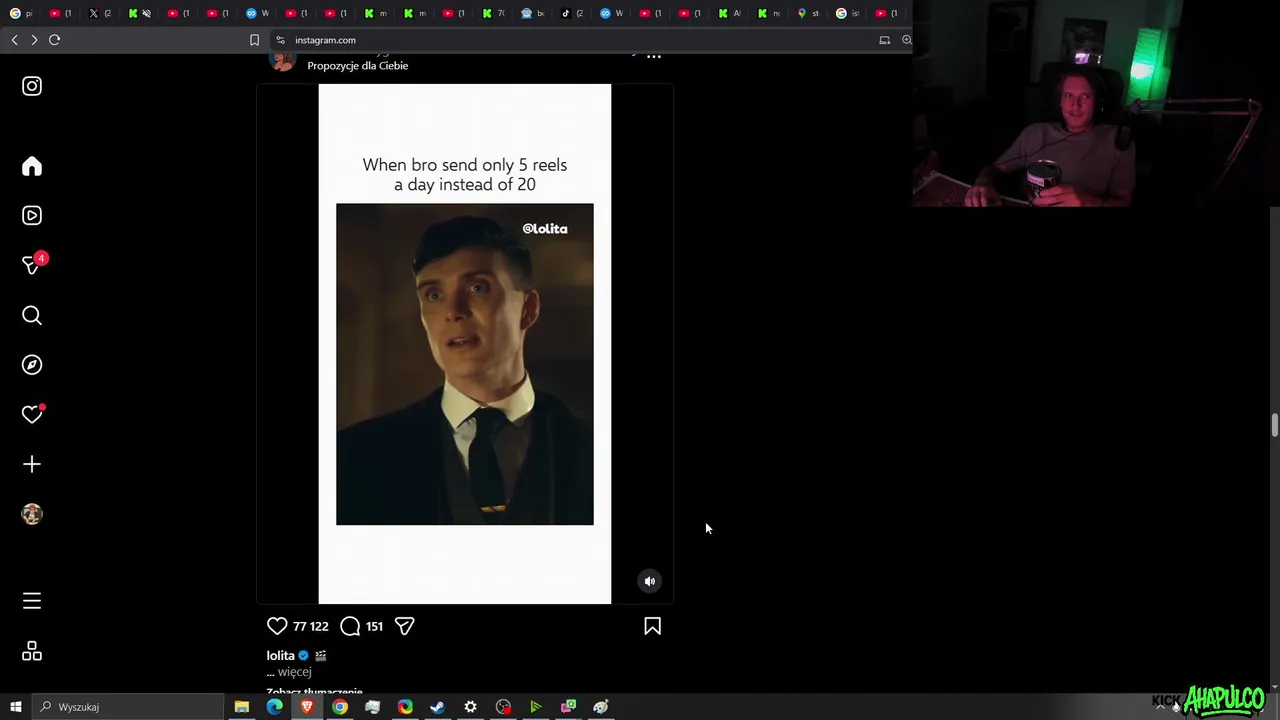
Task: Open Steam from the taskbar
Action: coord(437,707)
